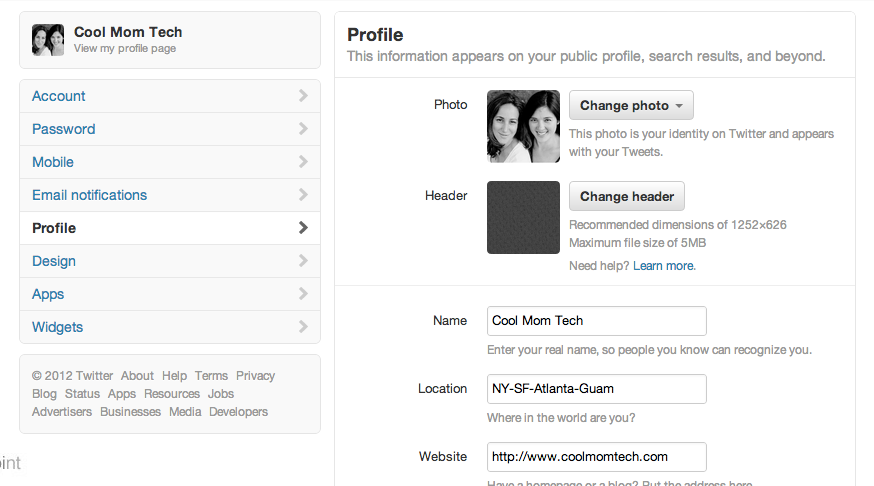
Task: Open the Jobs footer link
Action: click(x=221, y=393)
